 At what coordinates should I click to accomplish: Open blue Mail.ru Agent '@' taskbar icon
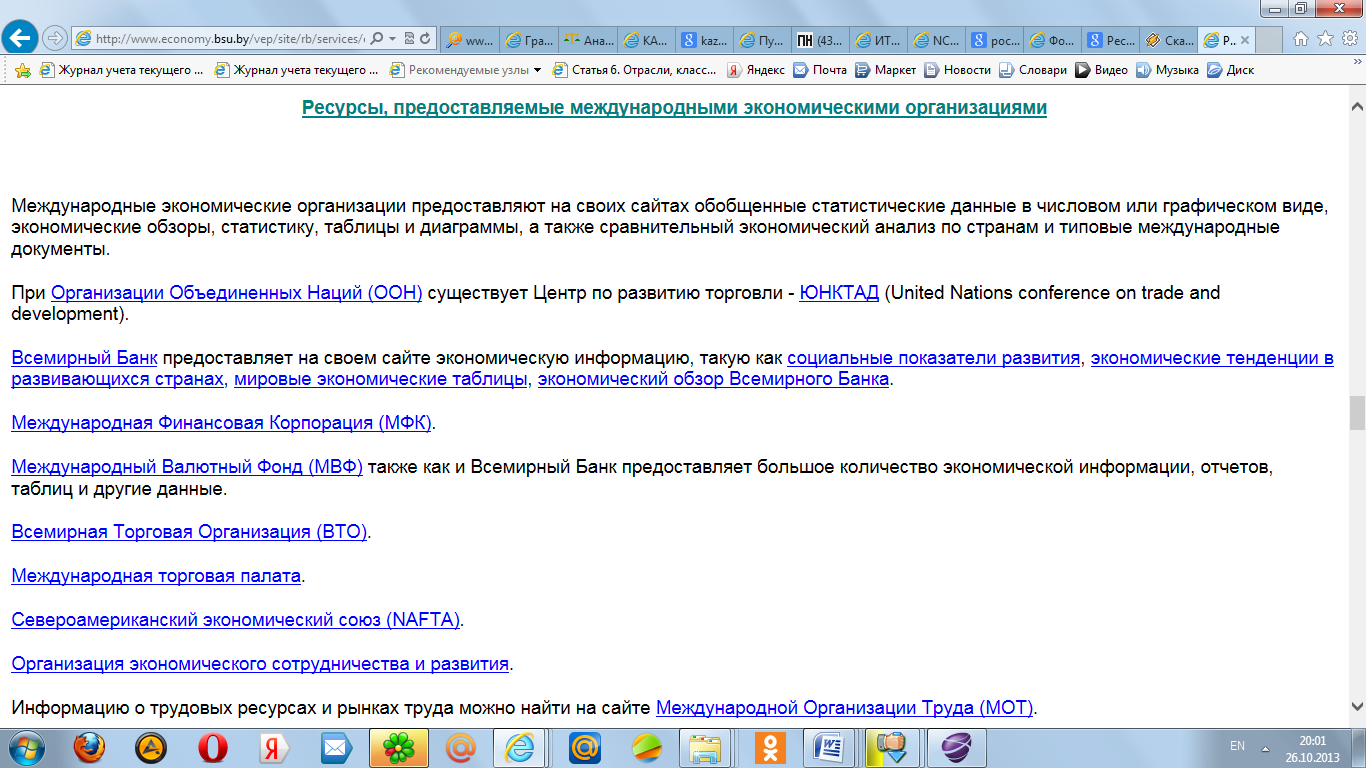[584, 747]
